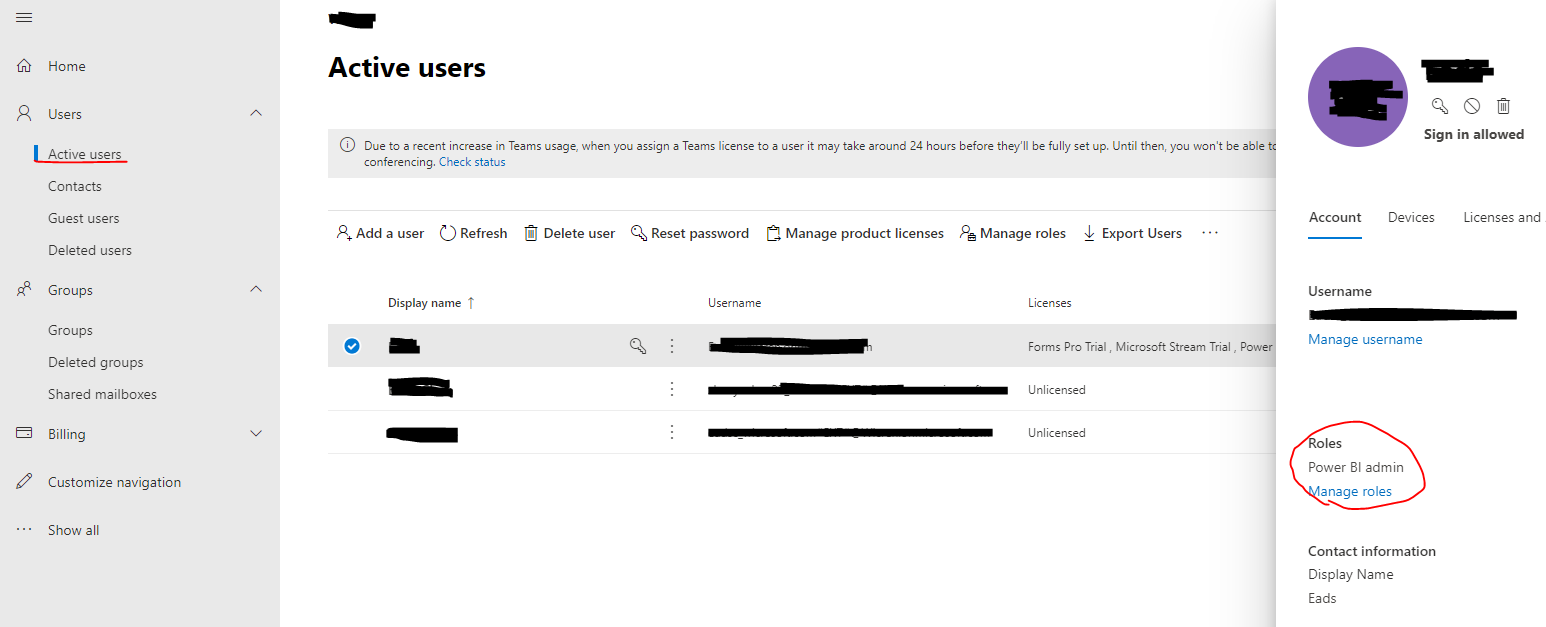Open Groups sub-item in navigation
The height and width of the screenshot is (627, 1546).
point(70,330)
